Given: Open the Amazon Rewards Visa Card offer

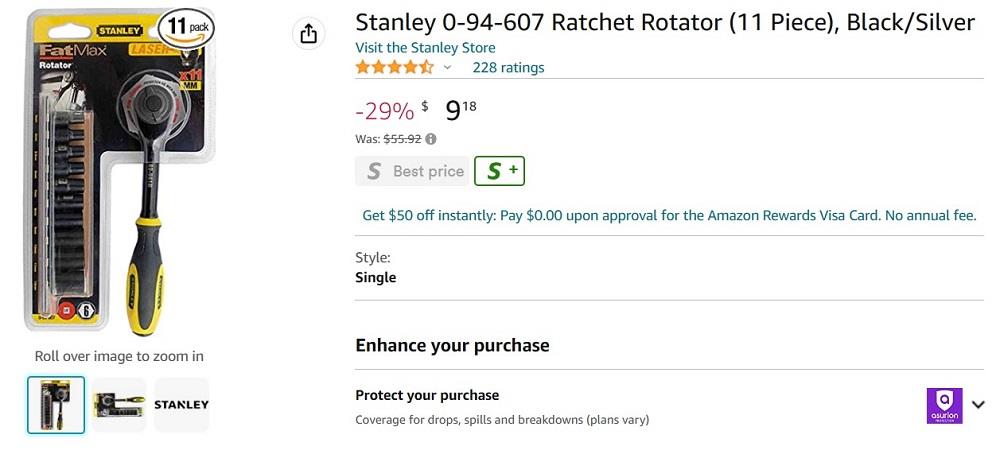Looking at the screenshot, I should (669, 215).
